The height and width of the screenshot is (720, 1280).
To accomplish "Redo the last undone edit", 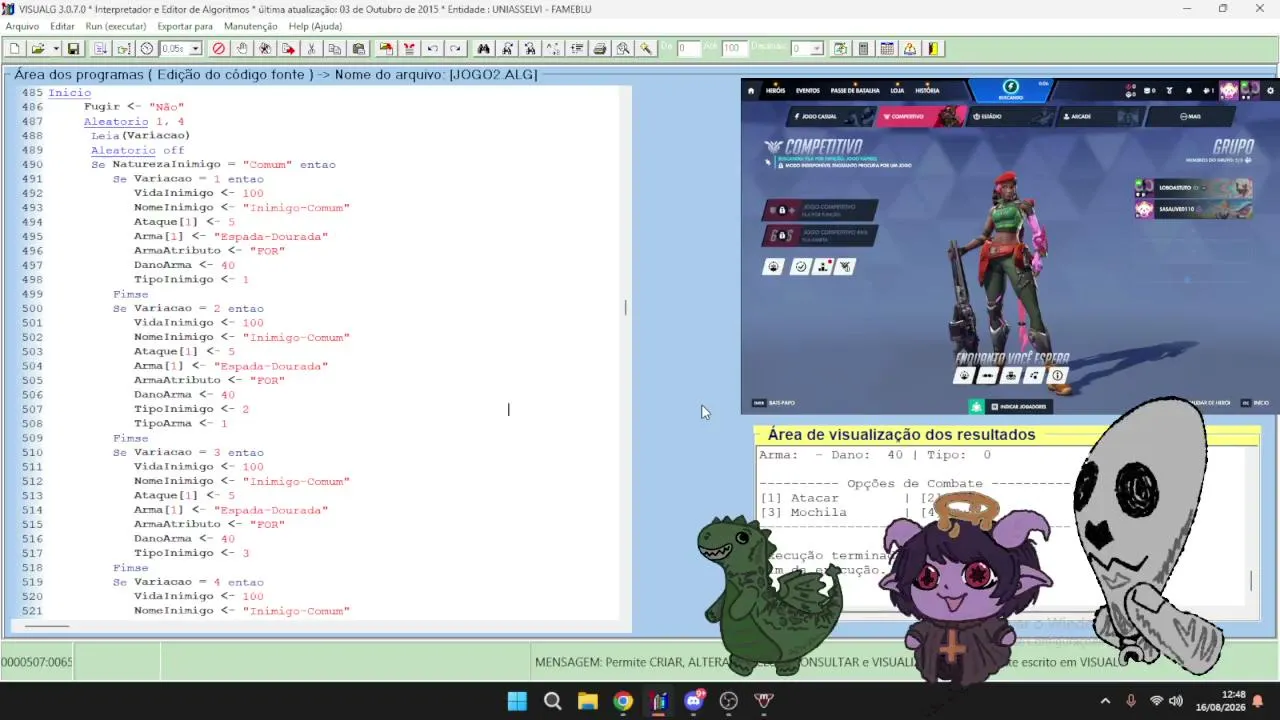I will [x=455, y=48].
